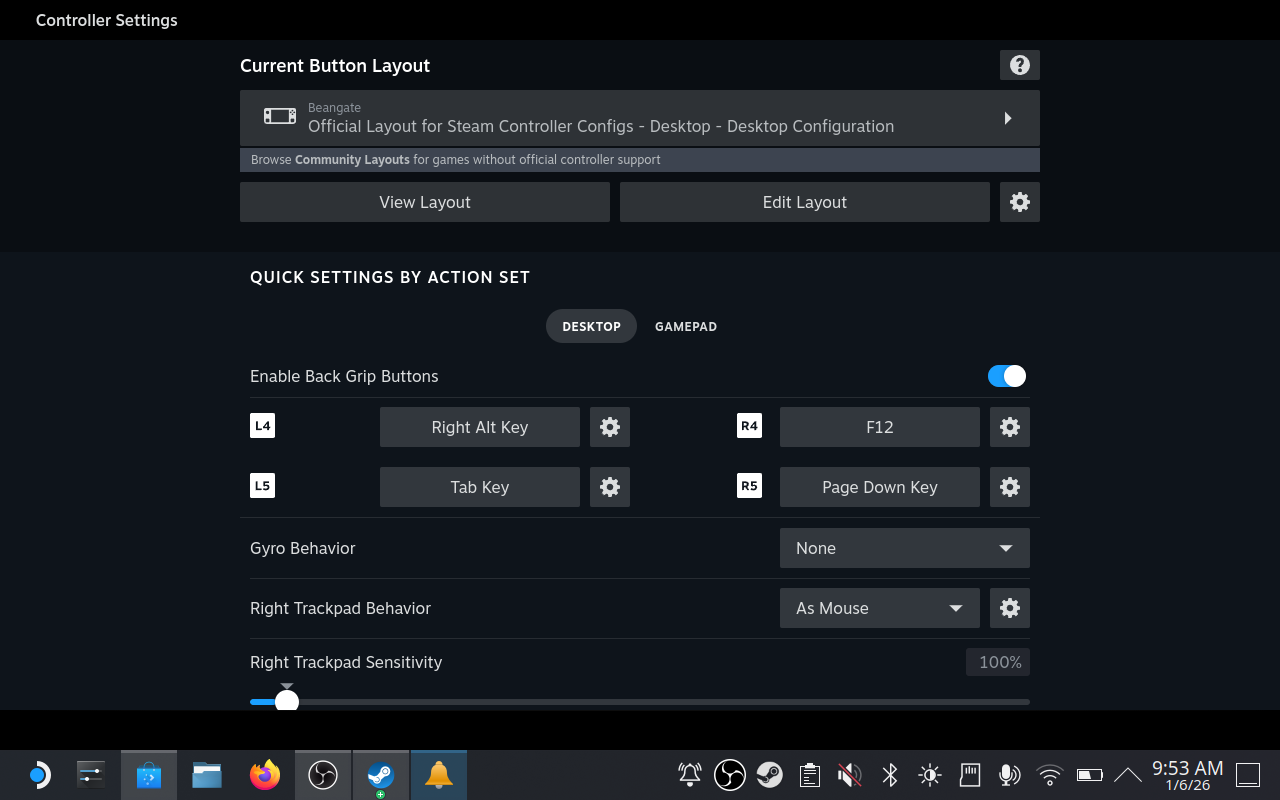The height and width of the screenshot is (800, 1280).
Task: Open controller settings help question mark
Action: click(1019, 65)
